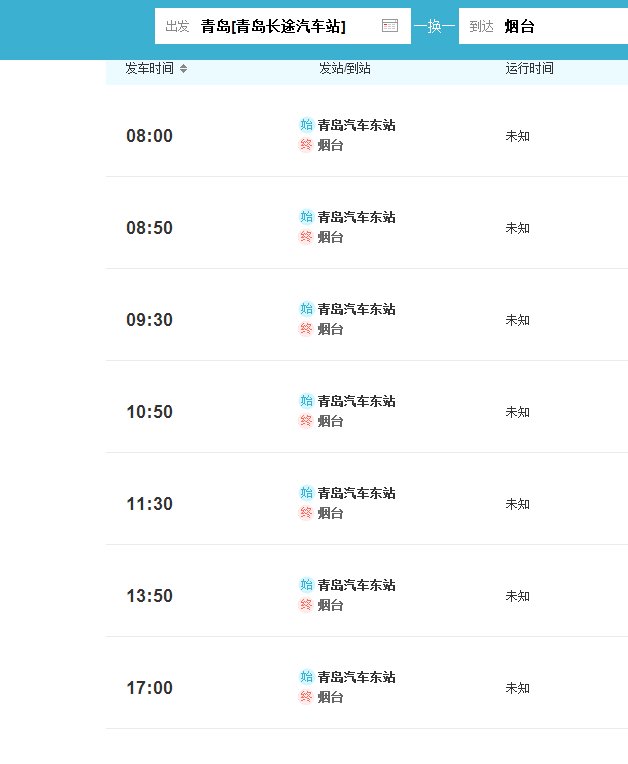
Task: Sort by departure time arrows
Action: [x=183, y=69]
